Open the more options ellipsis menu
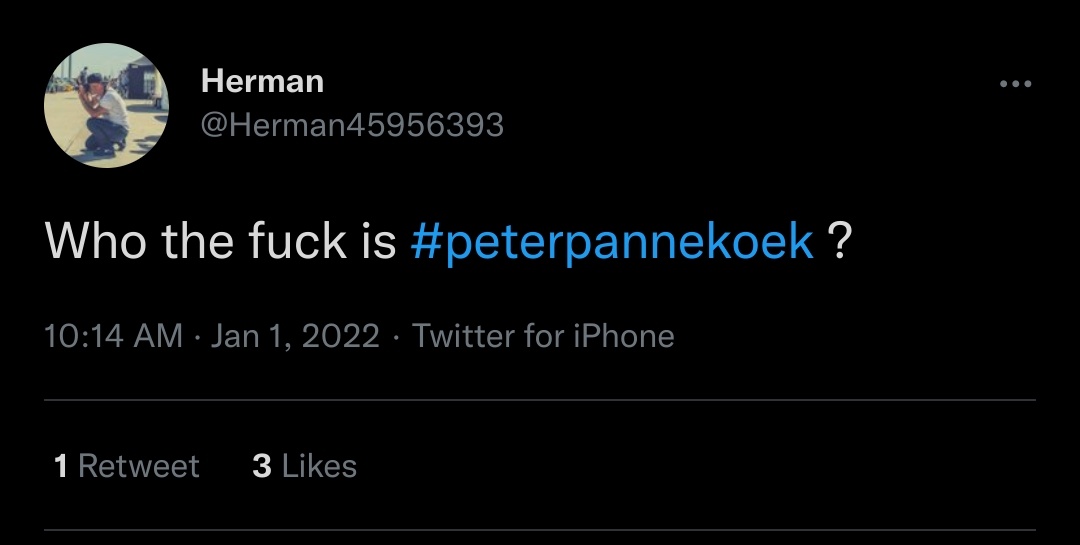 click(1015, 84)
